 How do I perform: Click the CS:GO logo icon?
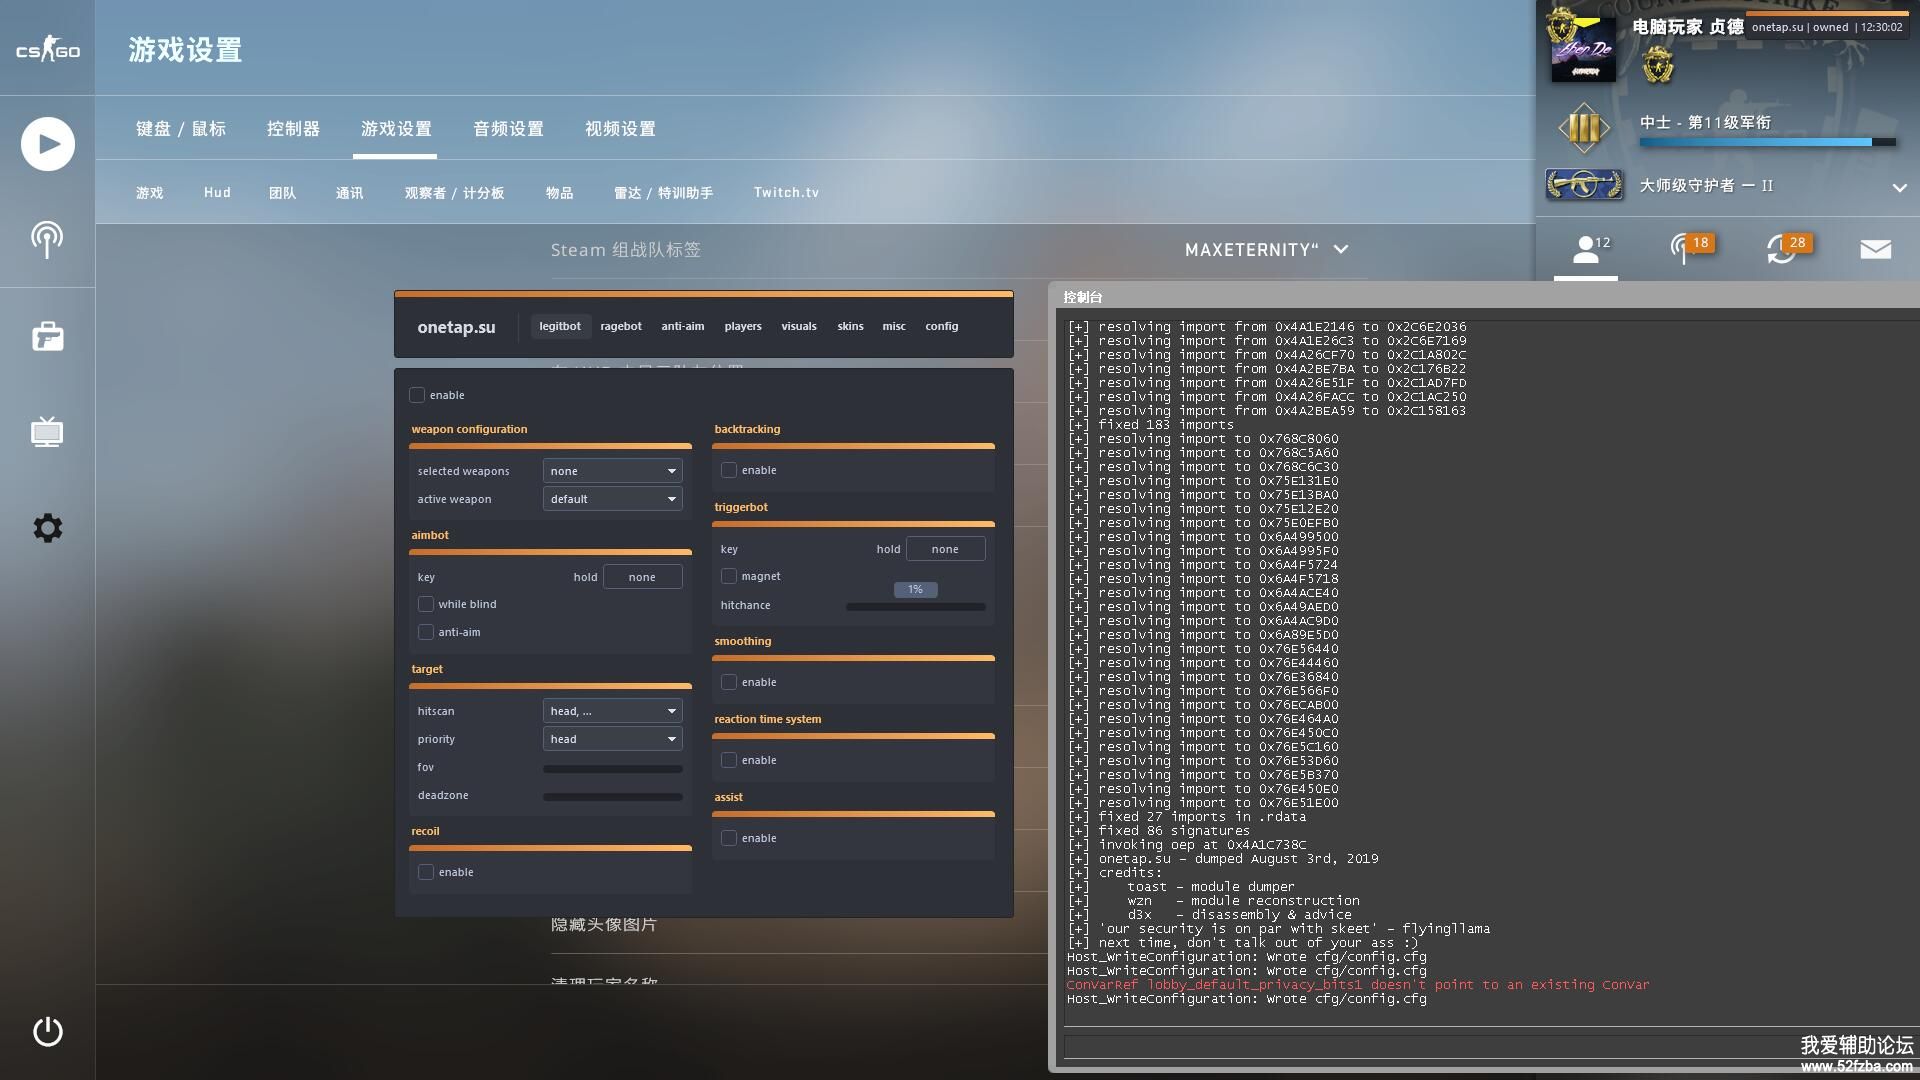coord(47,48)
